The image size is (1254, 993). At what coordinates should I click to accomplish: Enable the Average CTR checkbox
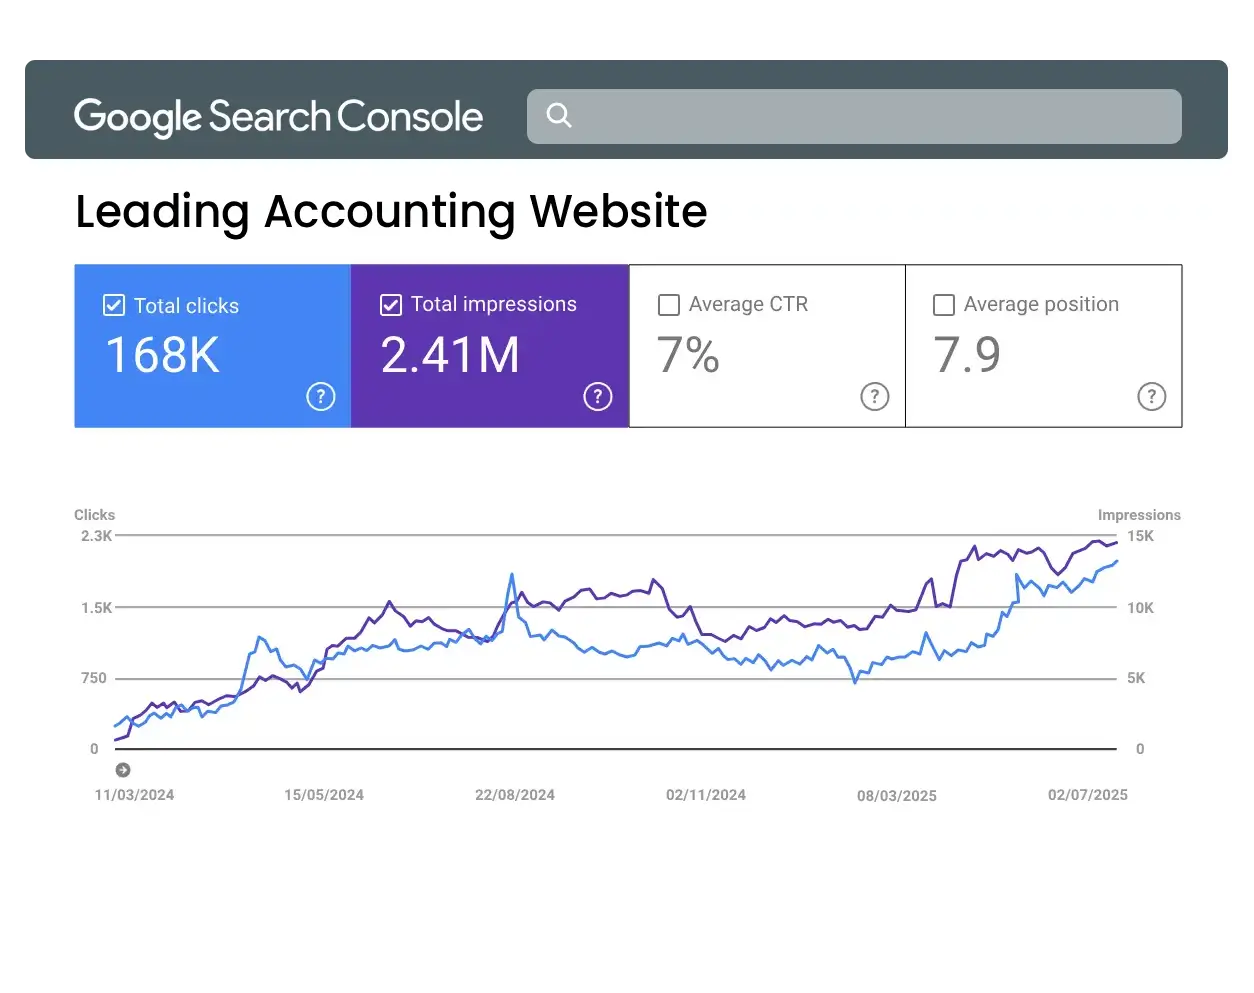point(668,304)
